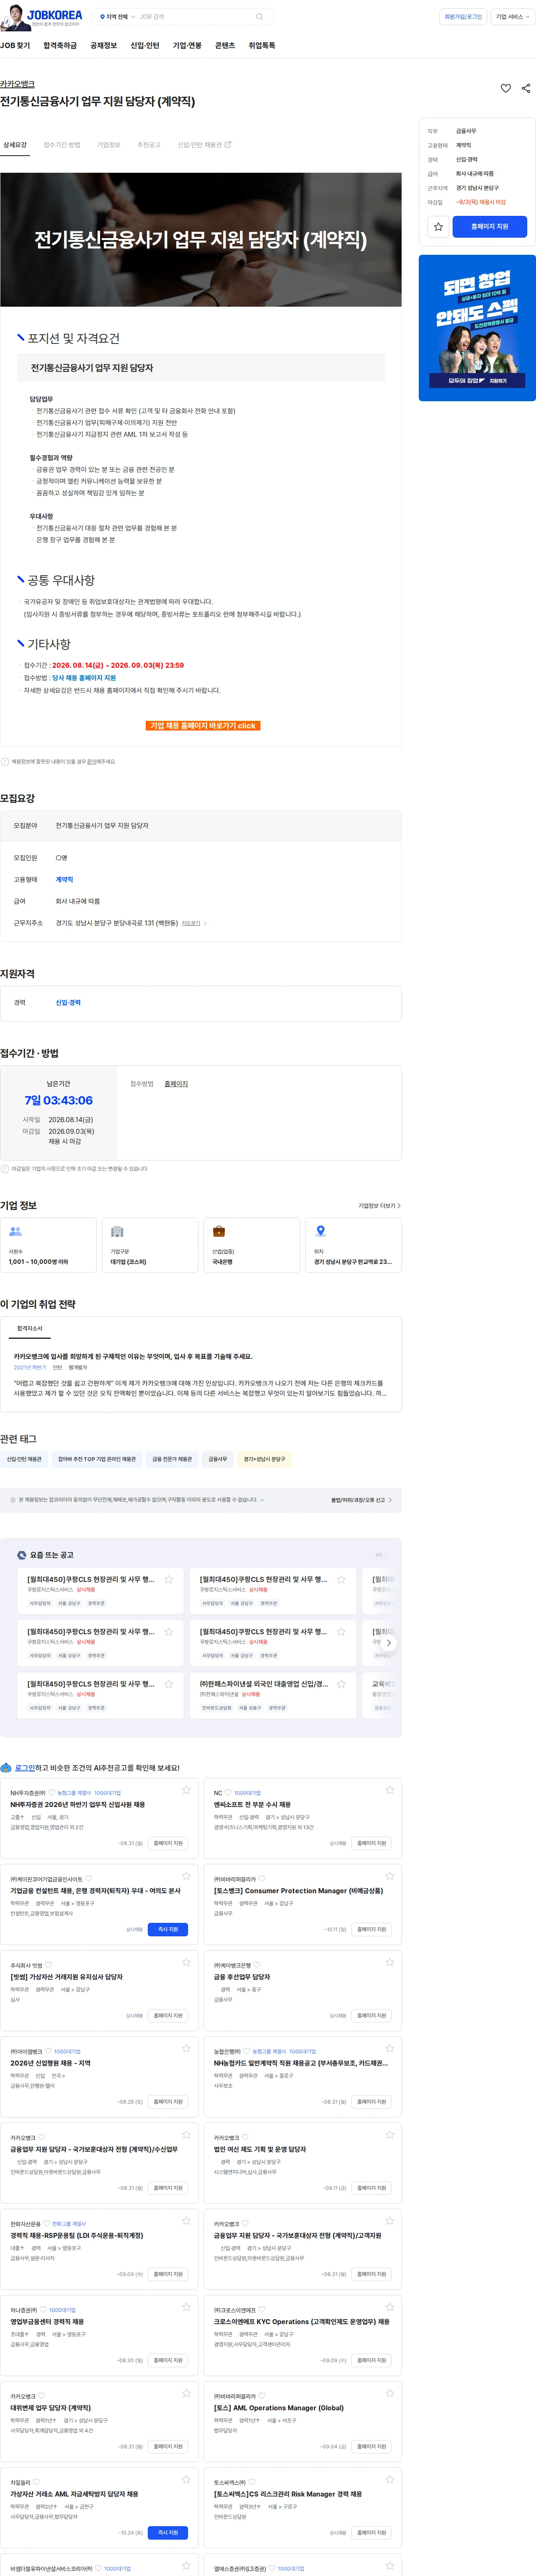Image resolution: width=536 pixels, height=2576 pixels.
Task: Click 홈페이지 지원 for 금융 후선업무 담당자
Action: (x=371, y=2016)
